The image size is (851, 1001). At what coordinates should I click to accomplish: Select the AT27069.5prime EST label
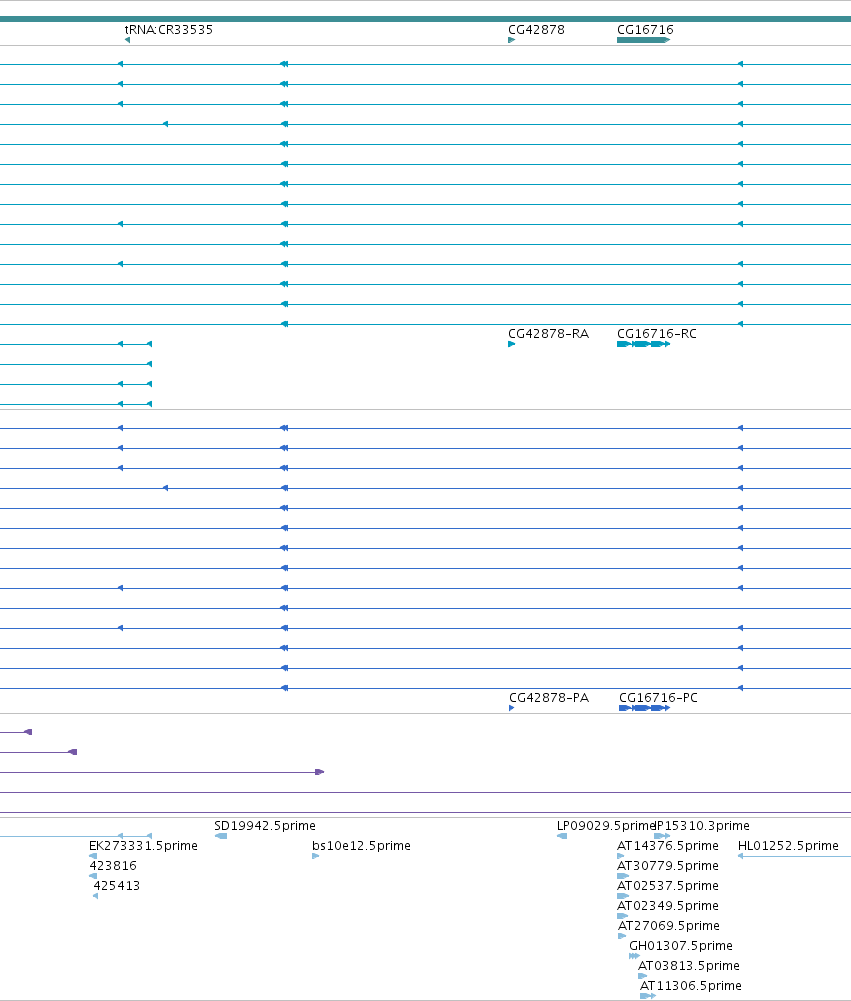tap(669, 925)
